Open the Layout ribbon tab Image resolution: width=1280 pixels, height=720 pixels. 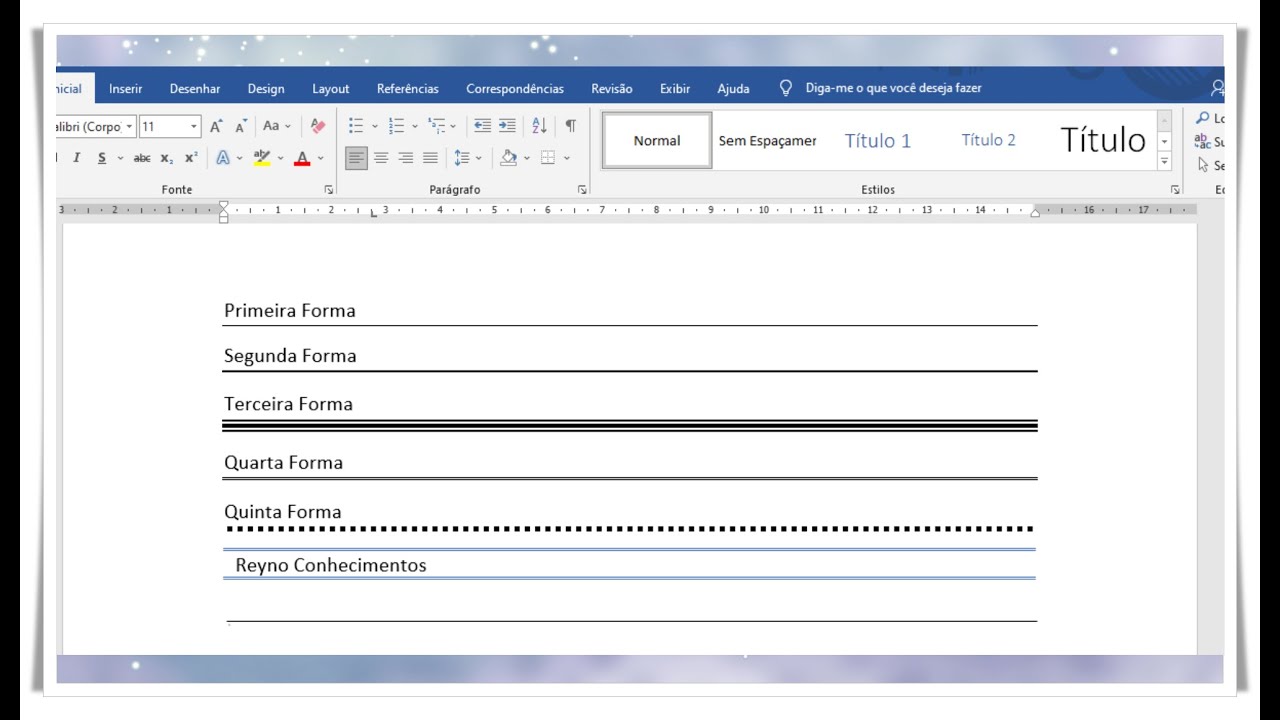tap(330, 89)
